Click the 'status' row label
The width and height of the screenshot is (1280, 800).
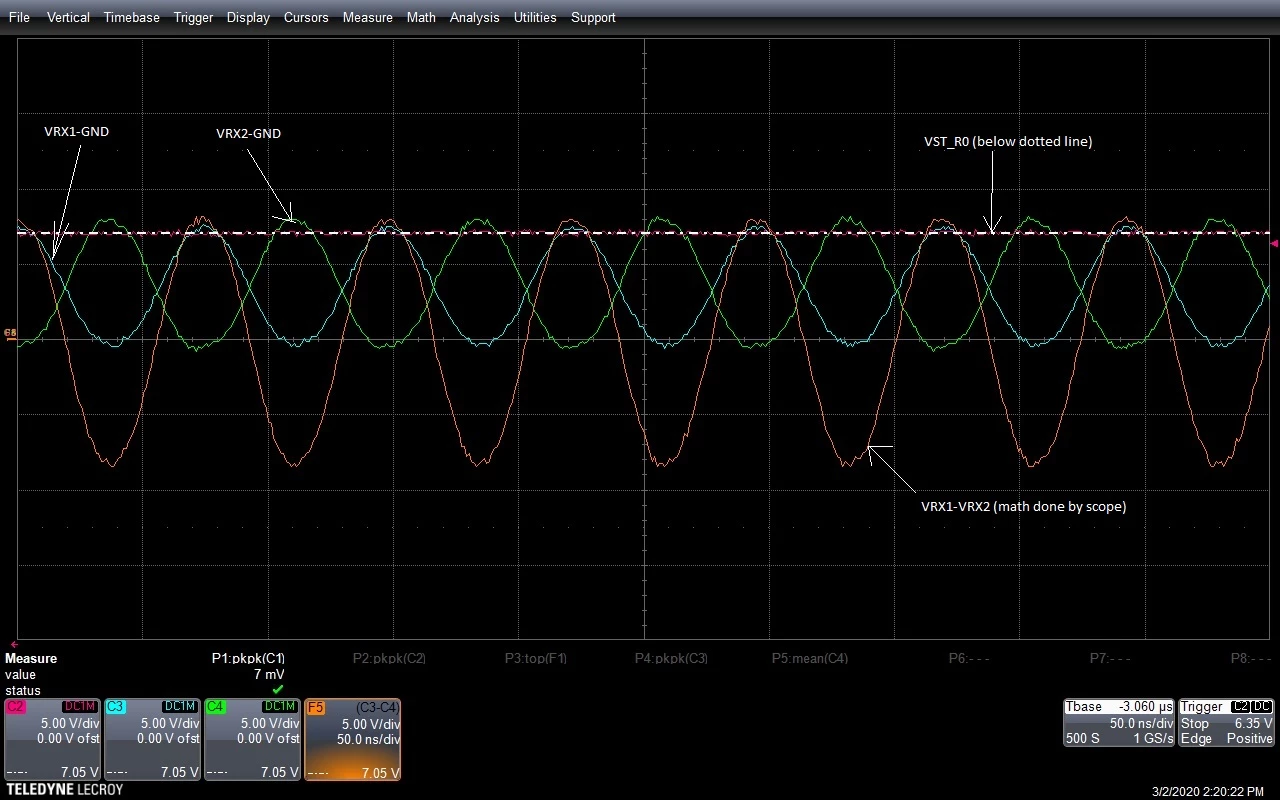coord(23,691)
